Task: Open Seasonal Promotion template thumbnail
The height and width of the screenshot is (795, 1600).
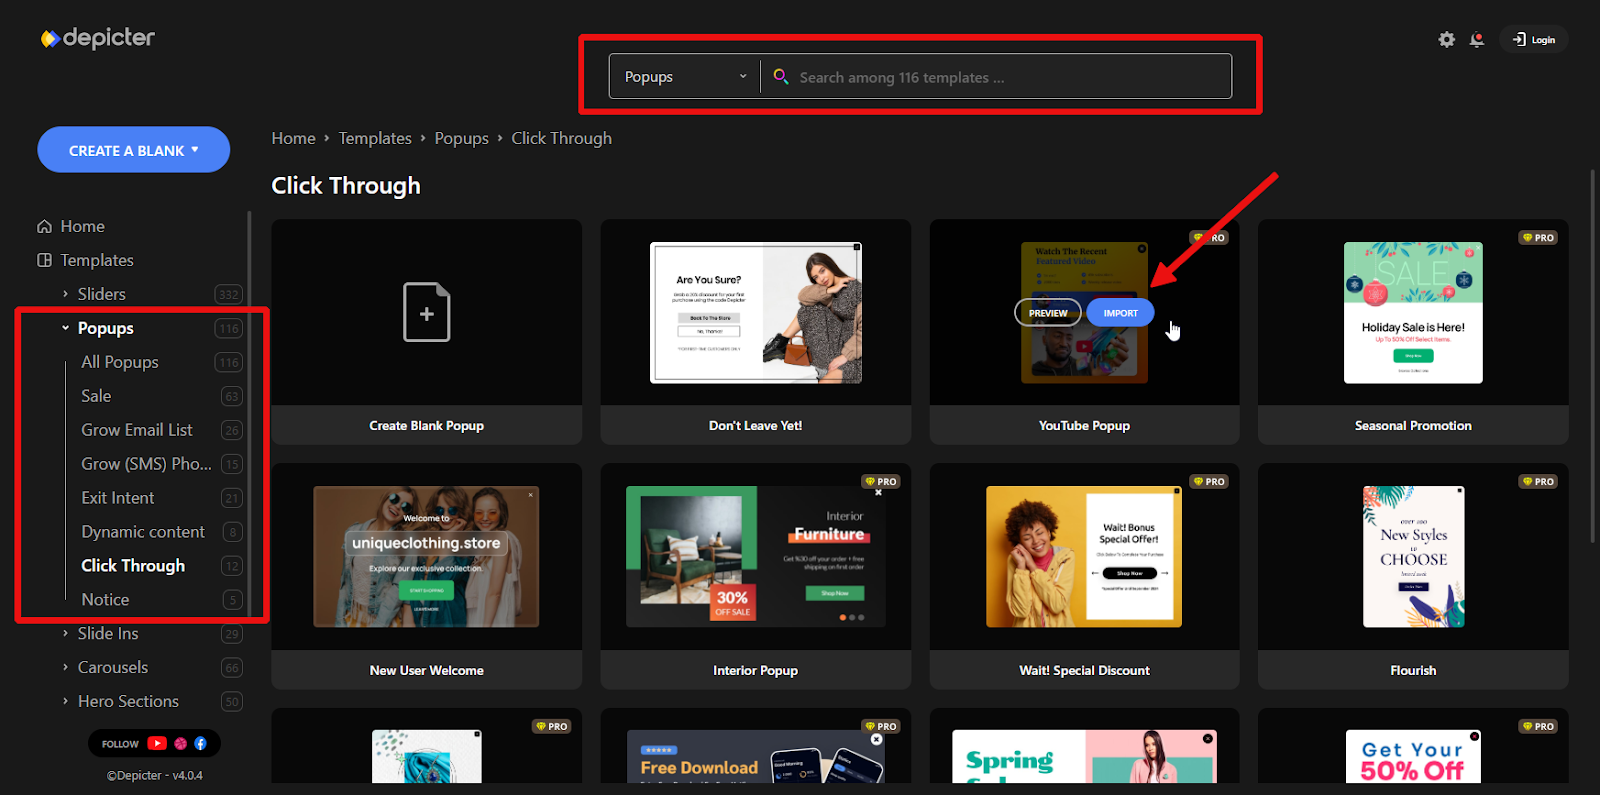Action: (x=1413, y=313)
